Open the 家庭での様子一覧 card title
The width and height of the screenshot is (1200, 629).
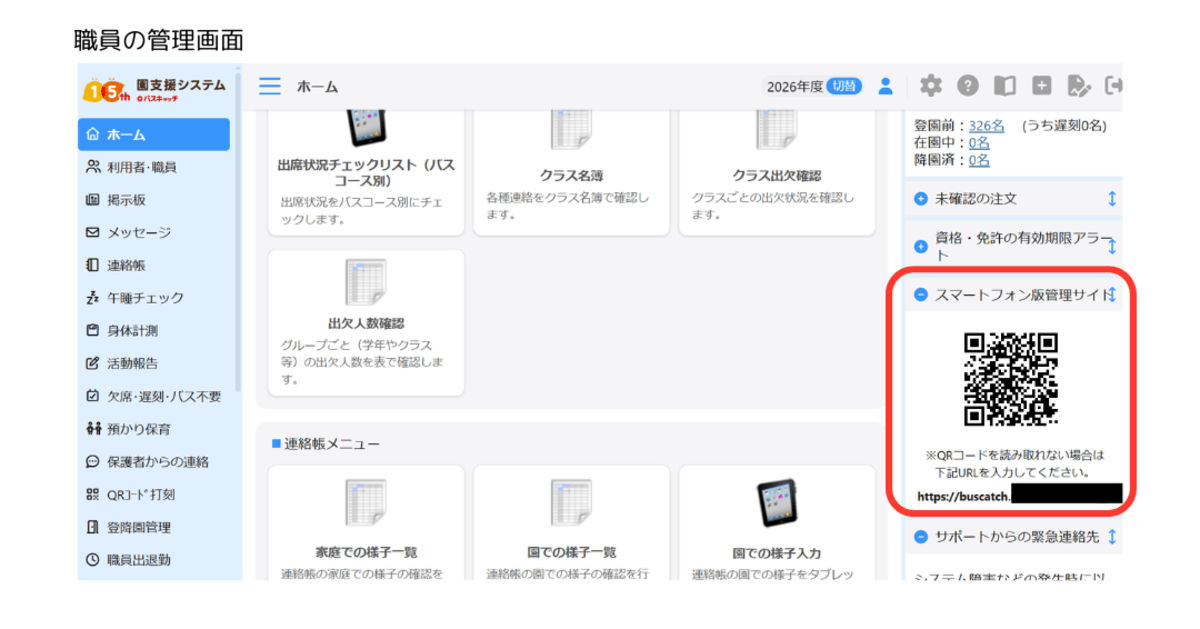point(366,552)
